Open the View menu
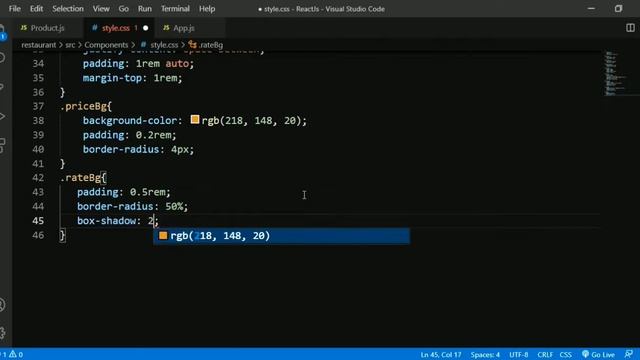This screenshot has height=360, width=640. click(101, 9)
